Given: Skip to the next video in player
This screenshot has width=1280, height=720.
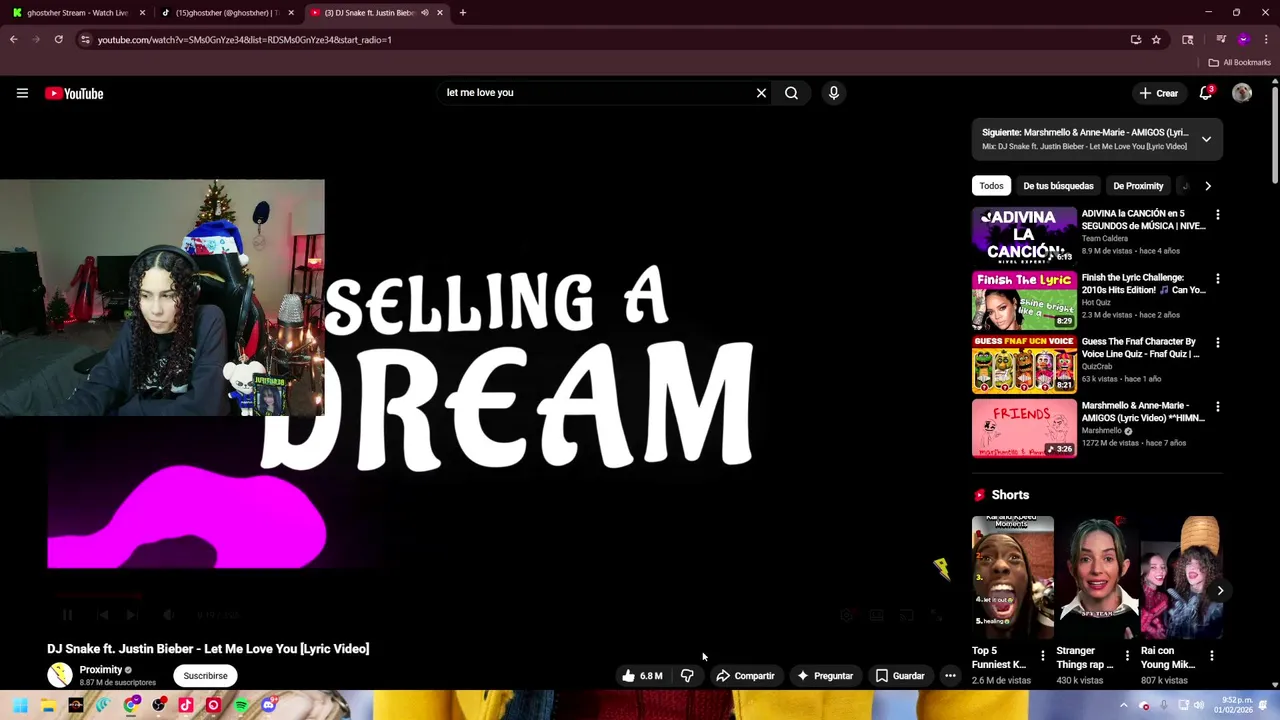Looking at the screenshot, I should (x=131, y=616).
